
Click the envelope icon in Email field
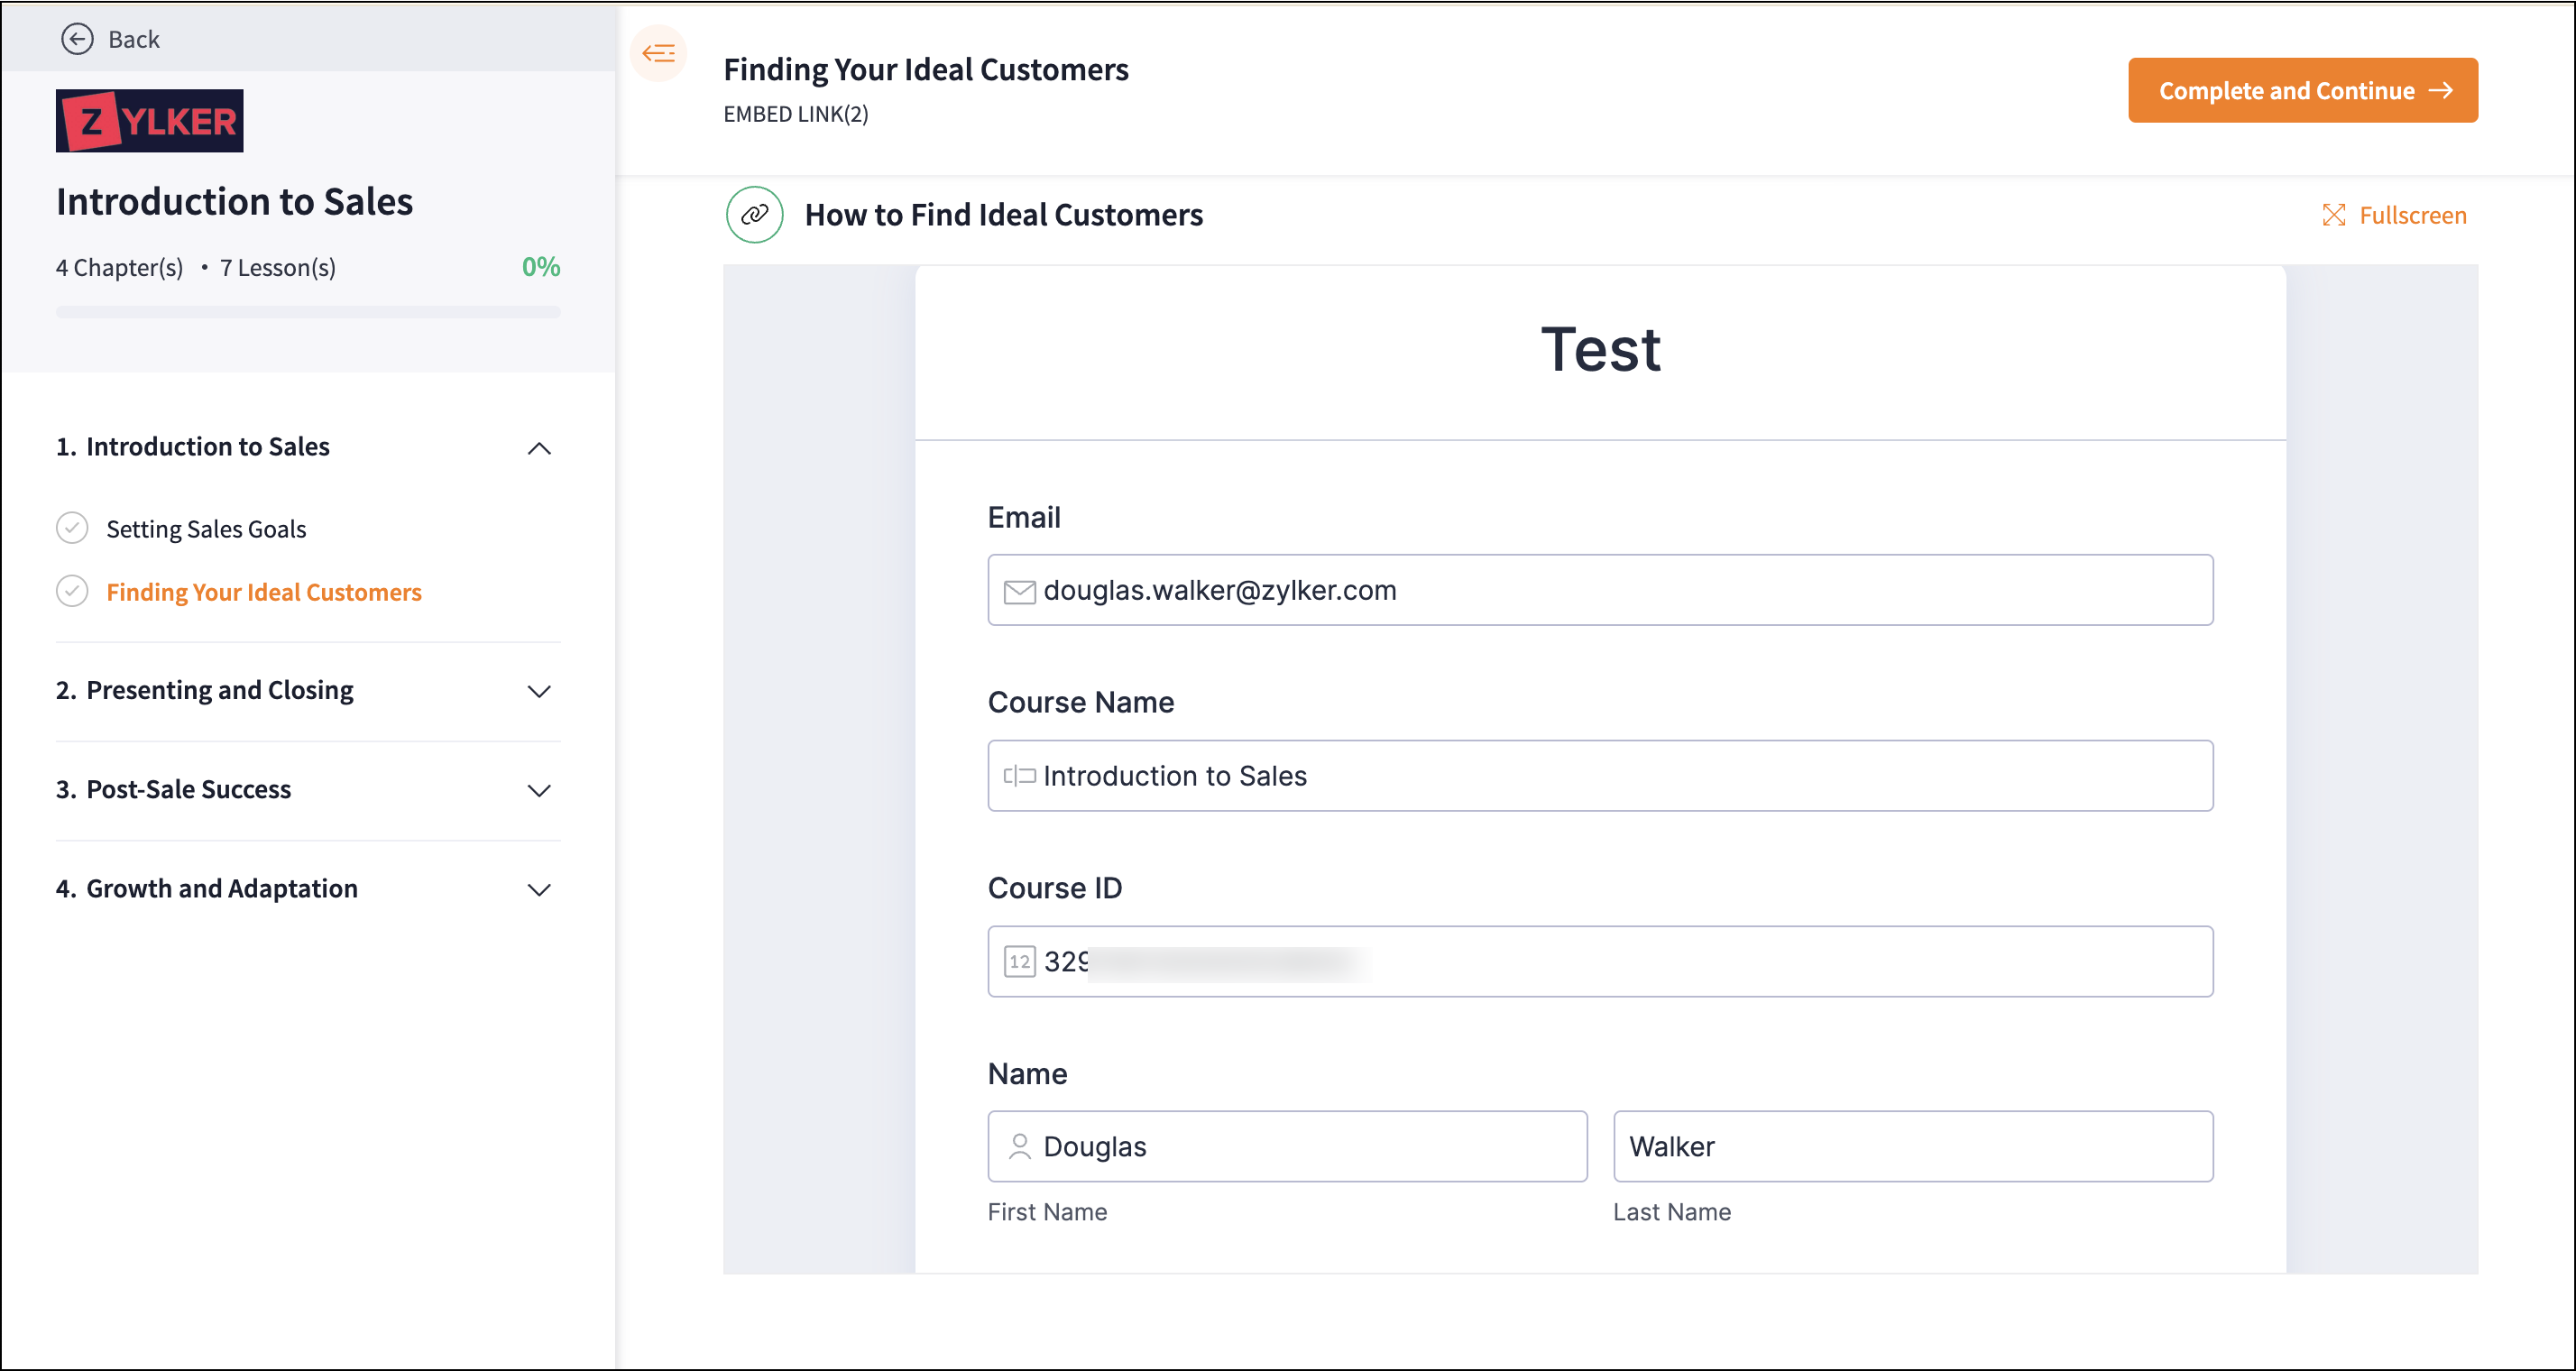click(1019, 591)
